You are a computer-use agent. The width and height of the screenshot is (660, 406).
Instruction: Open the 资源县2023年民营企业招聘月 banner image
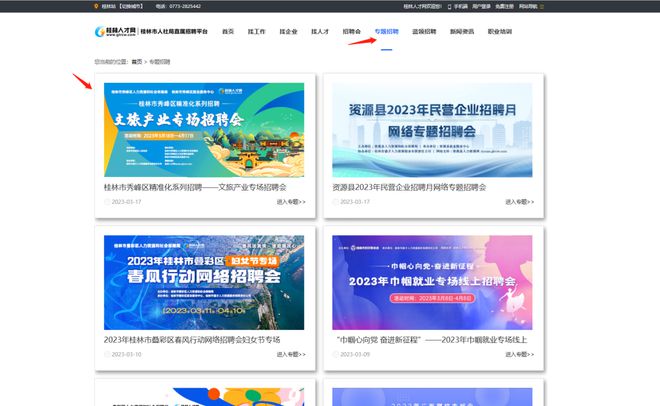[432, 130]
